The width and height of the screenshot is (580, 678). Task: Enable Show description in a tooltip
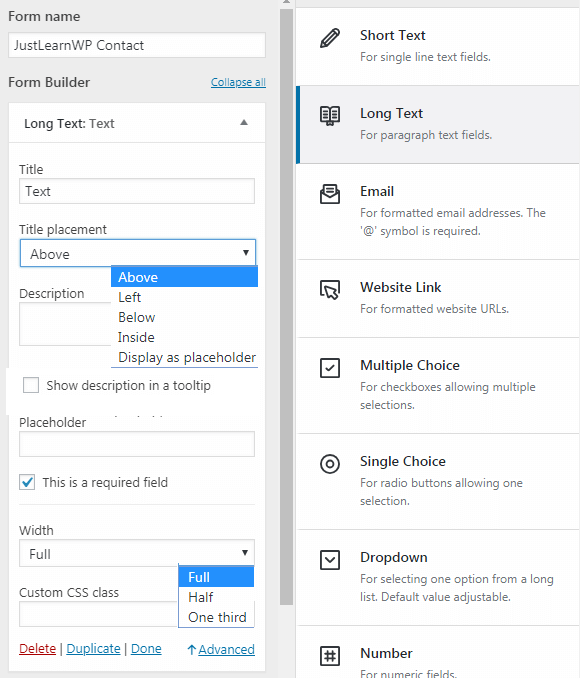[31, 385]
